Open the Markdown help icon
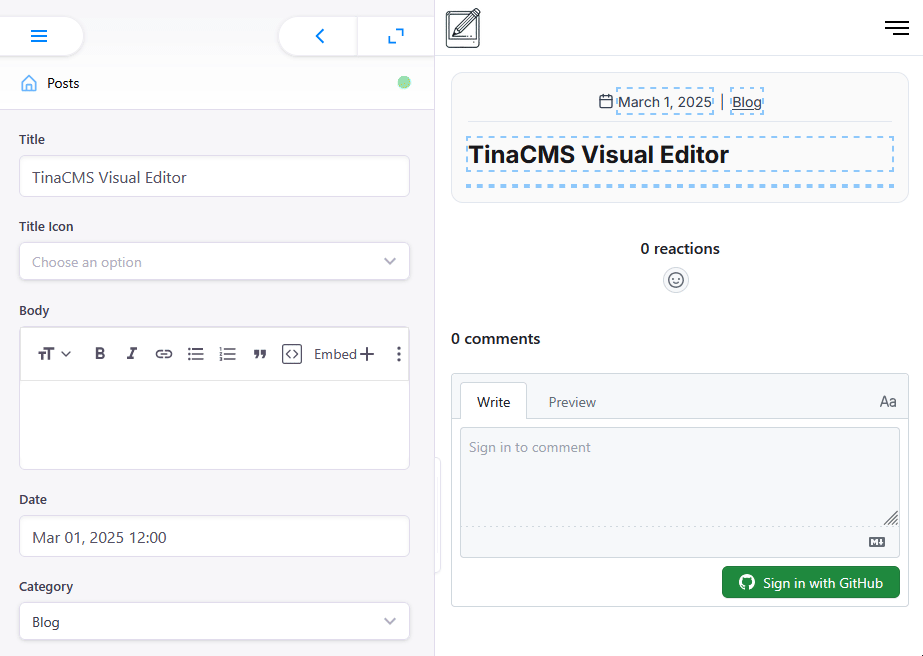The height and width of the screenshot is (656, 923). click(x=877, y=542)
